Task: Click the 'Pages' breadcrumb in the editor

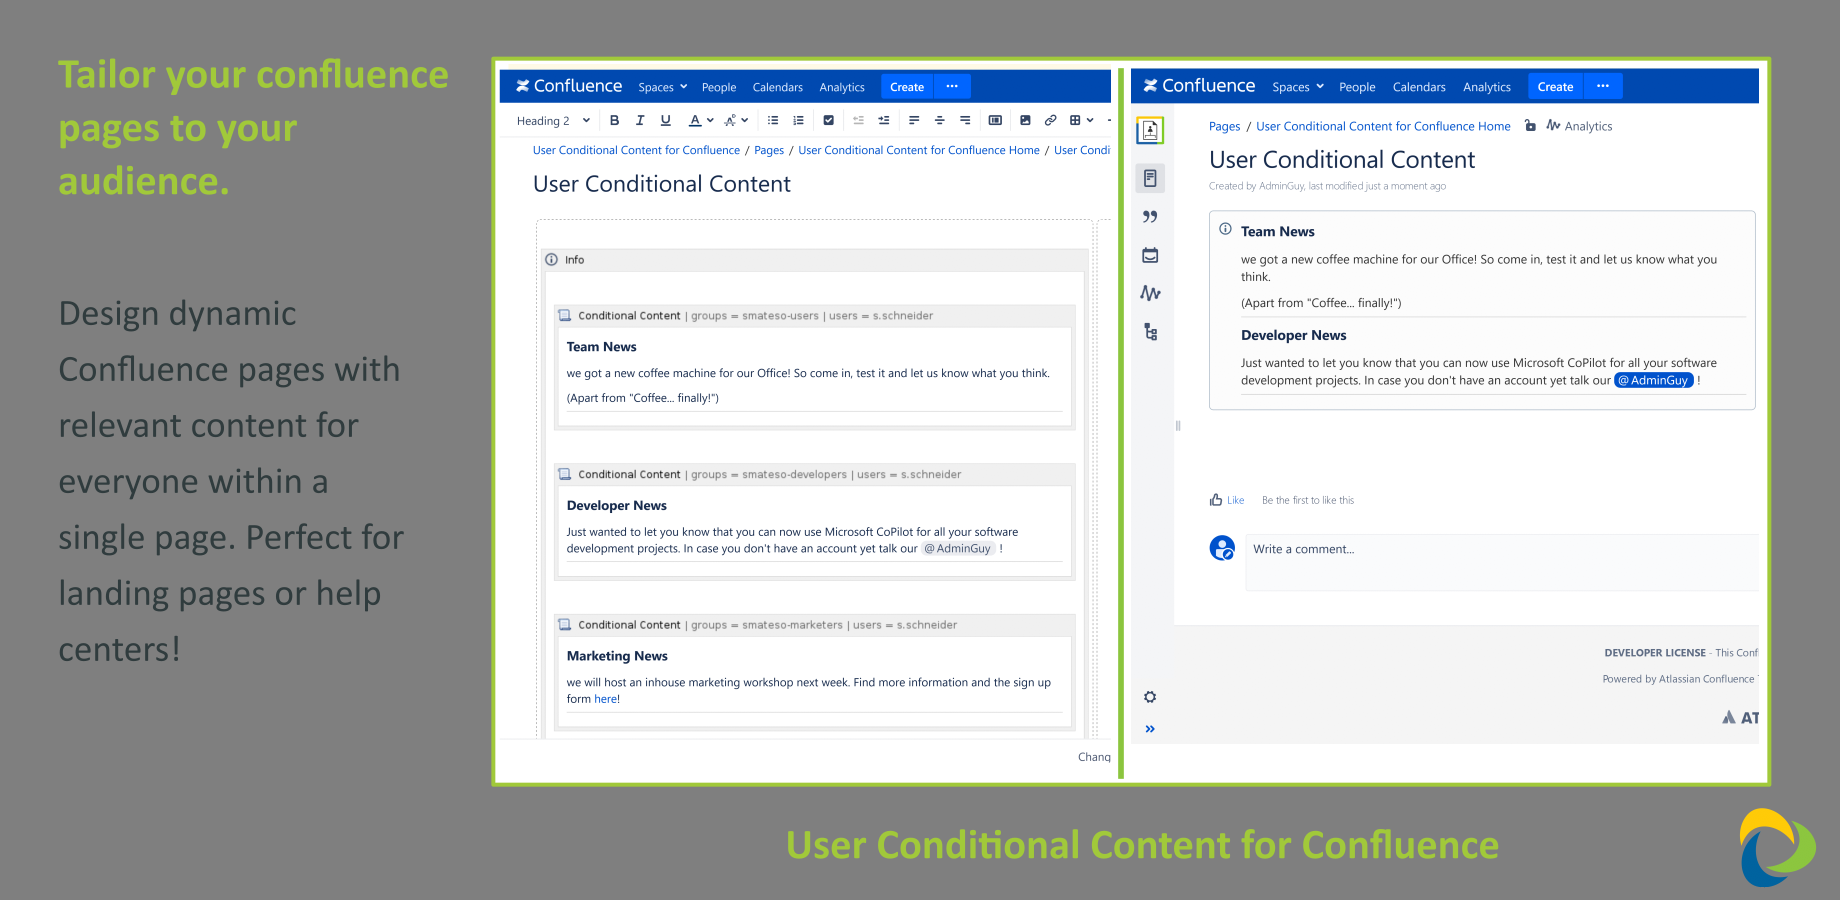Action: click(769, 150)
